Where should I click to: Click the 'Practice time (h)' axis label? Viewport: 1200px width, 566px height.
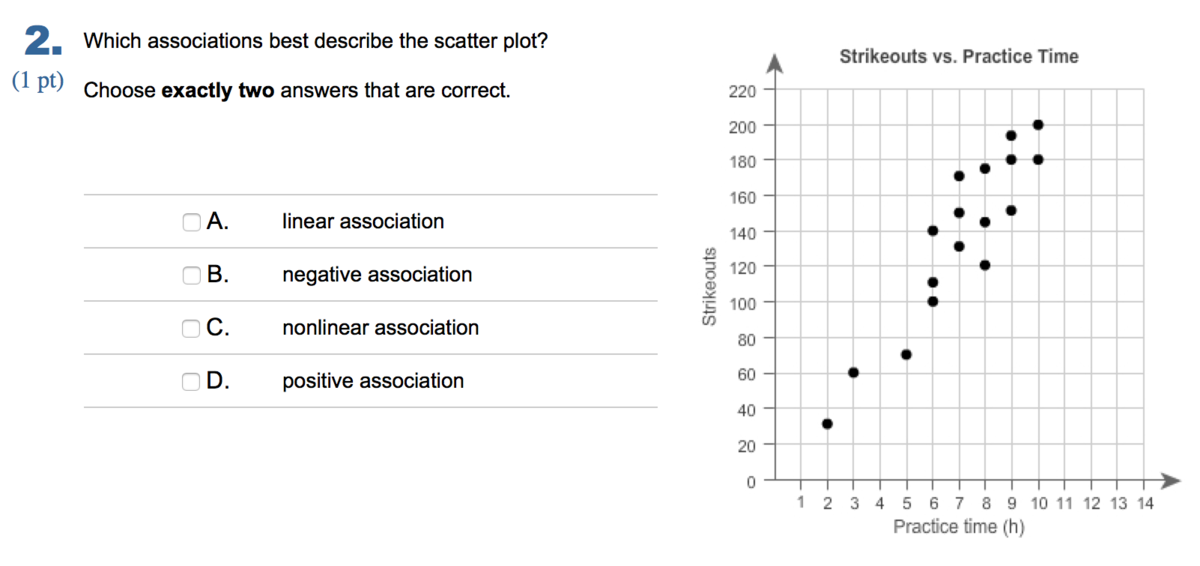tap(959, 527)
